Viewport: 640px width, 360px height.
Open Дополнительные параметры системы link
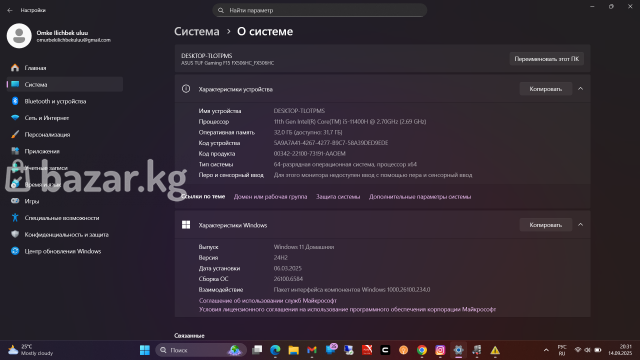(420, 197)
